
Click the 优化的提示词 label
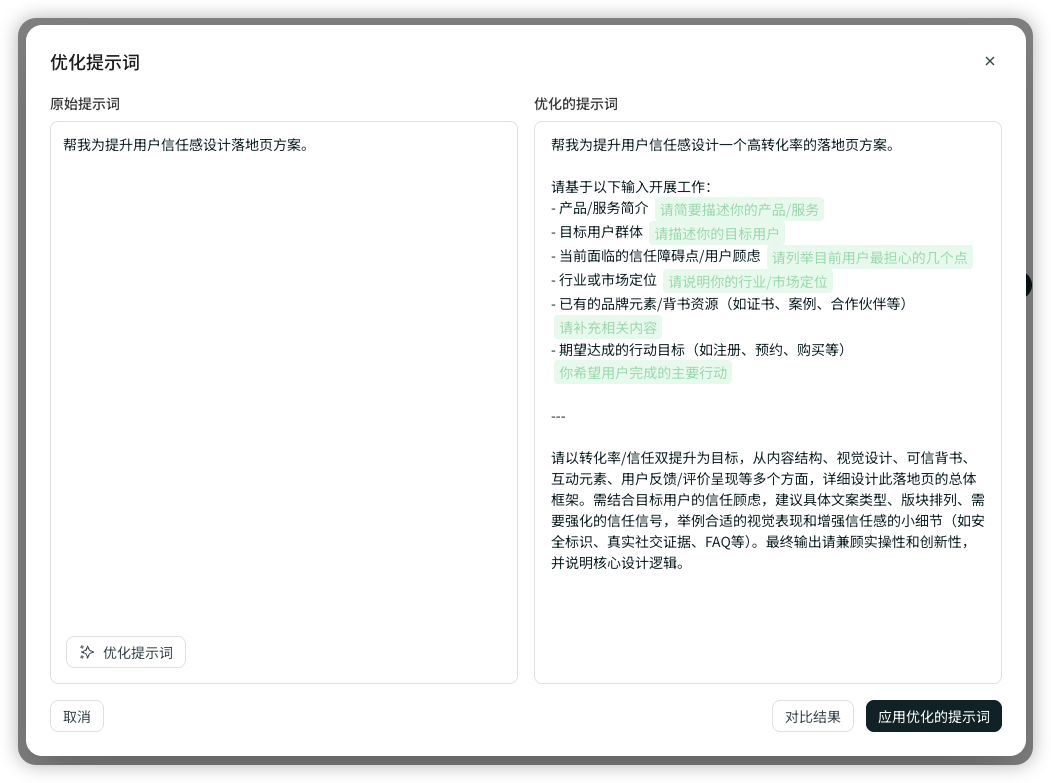click(576, 104)
